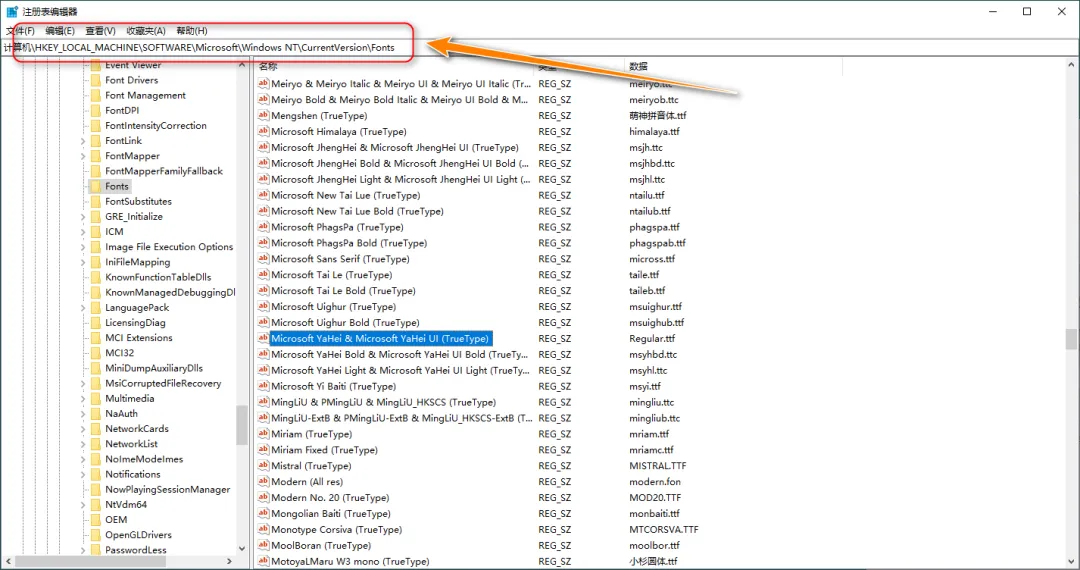Select Microsoft New Tai Lue Bold value
This screenshot has height=570, width=1080.
coord(357,211)
